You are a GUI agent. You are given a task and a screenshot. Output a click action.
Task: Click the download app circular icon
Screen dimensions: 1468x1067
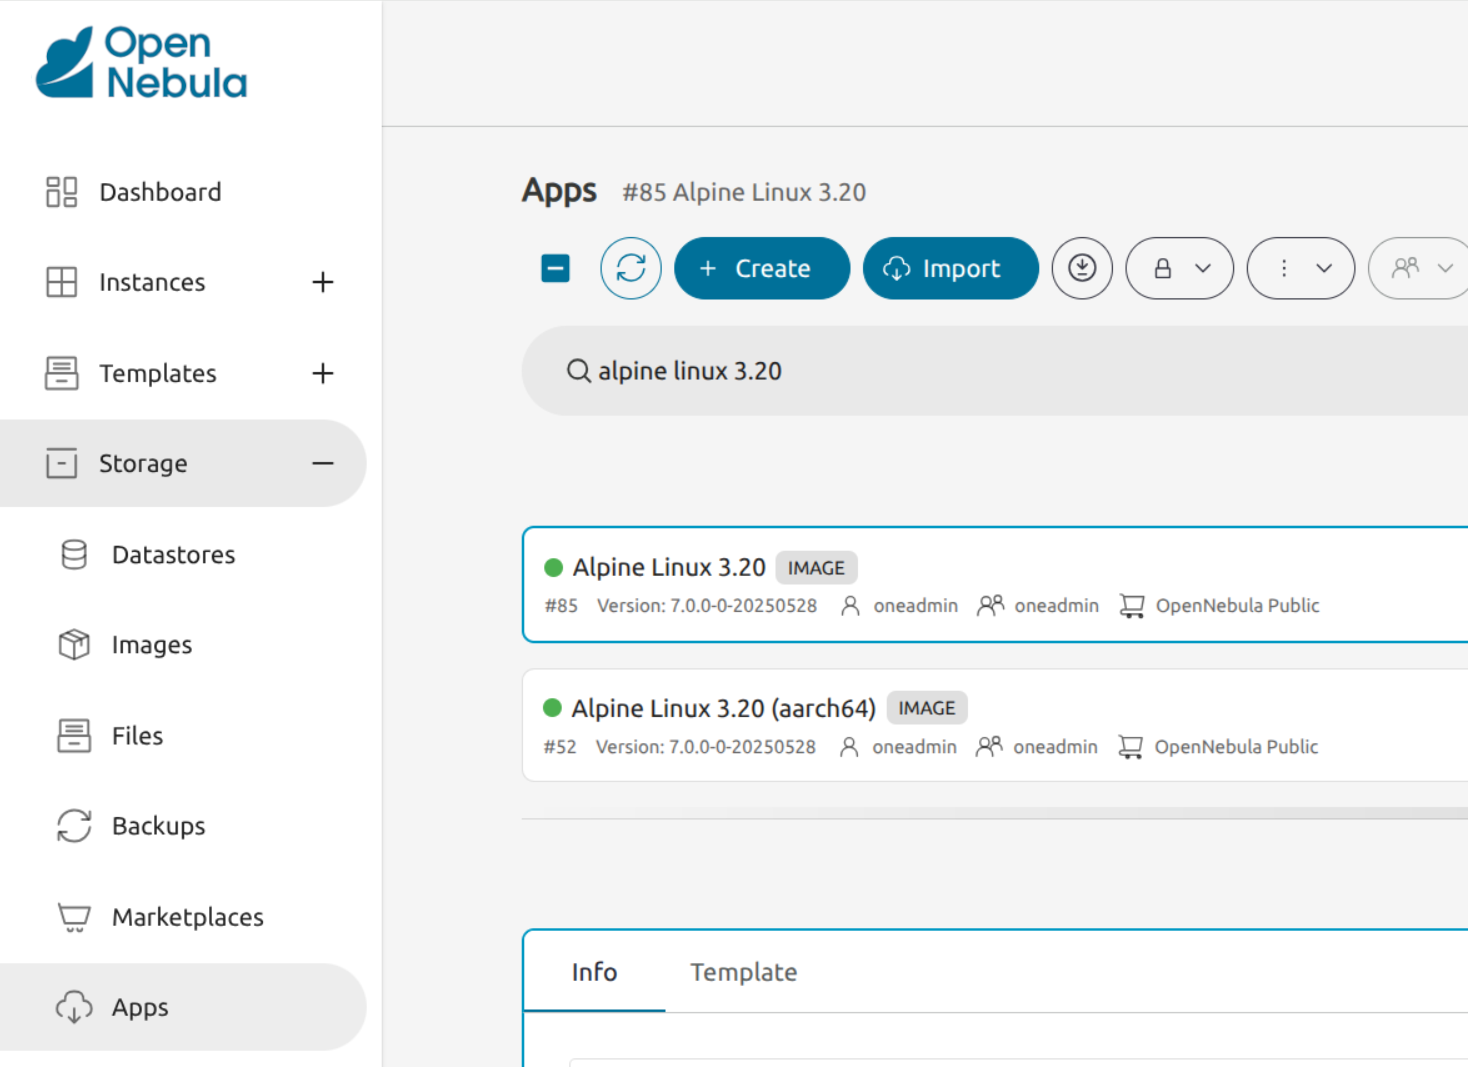click(1081, 268)
